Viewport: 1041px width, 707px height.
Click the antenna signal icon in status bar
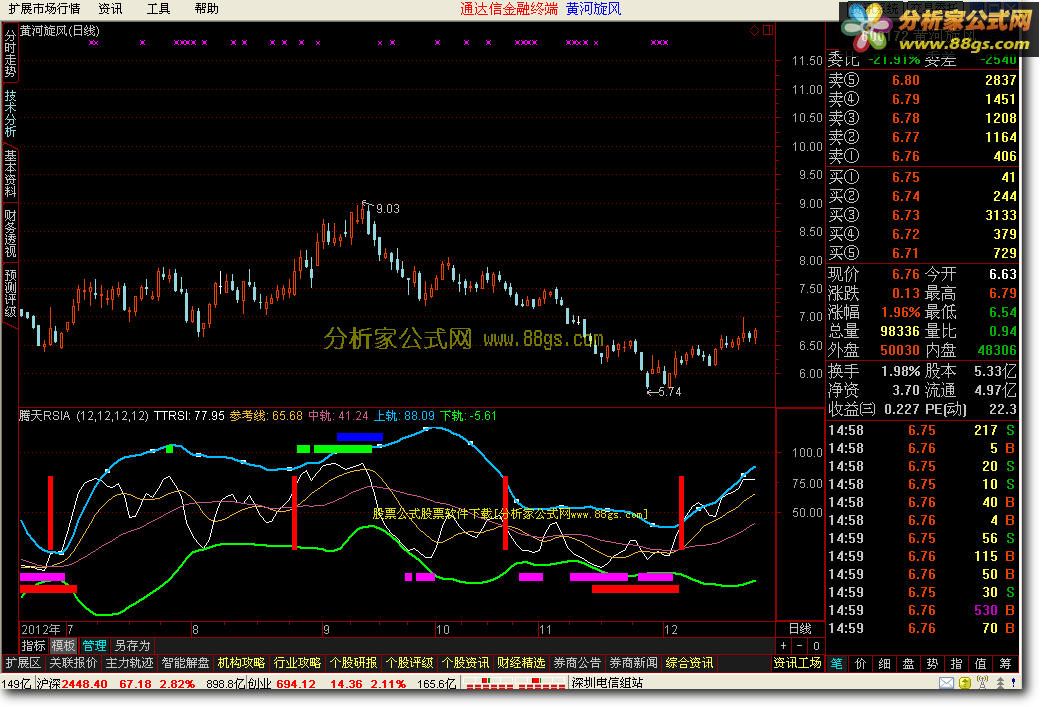click(983, 682)
